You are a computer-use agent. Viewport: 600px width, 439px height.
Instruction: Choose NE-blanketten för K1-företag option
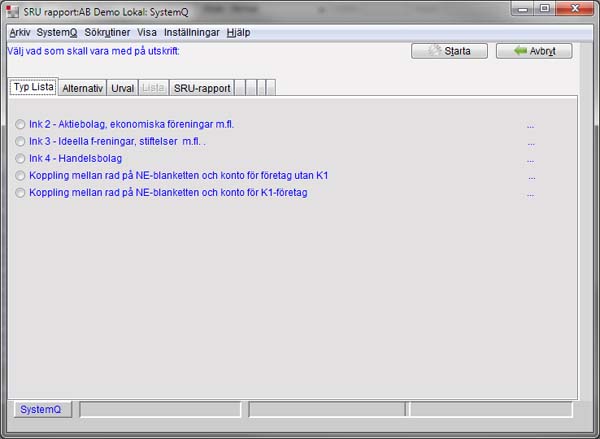tap(21, 193)
